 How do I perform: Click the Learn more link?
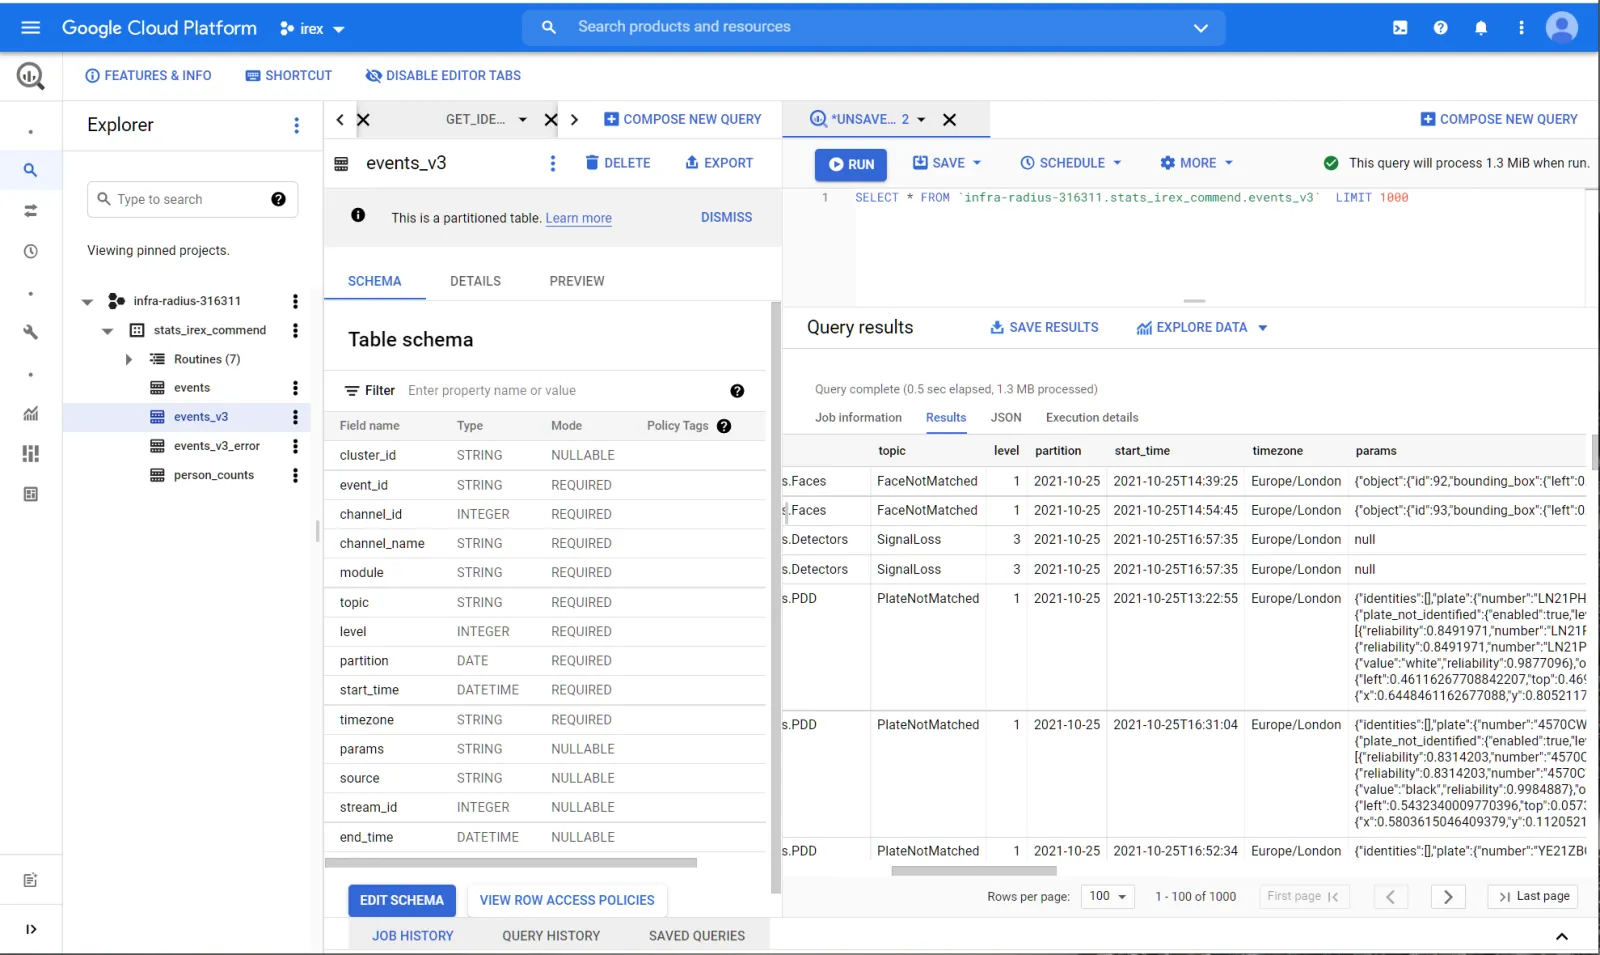(578, 218)
